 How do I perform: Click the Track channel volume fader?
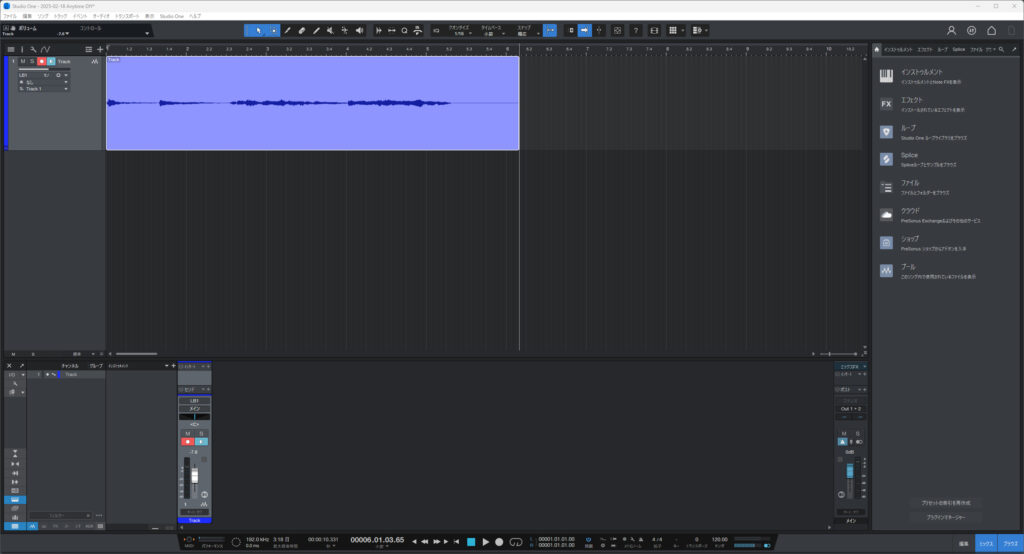click(195, 476)
